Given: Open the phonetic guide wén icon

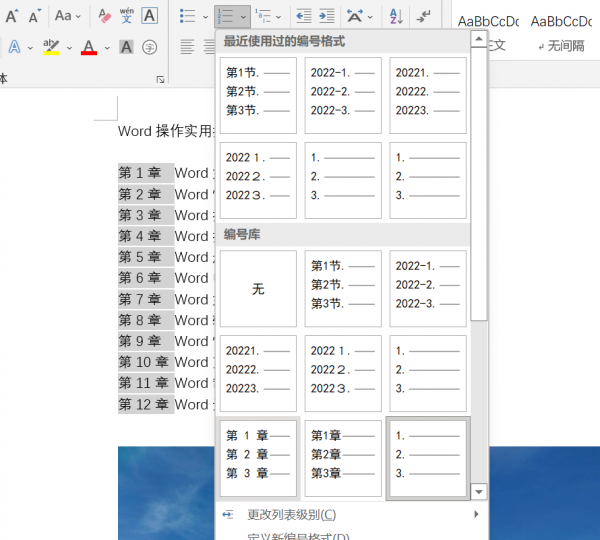Looking at the screenshot, I should 127,16.
